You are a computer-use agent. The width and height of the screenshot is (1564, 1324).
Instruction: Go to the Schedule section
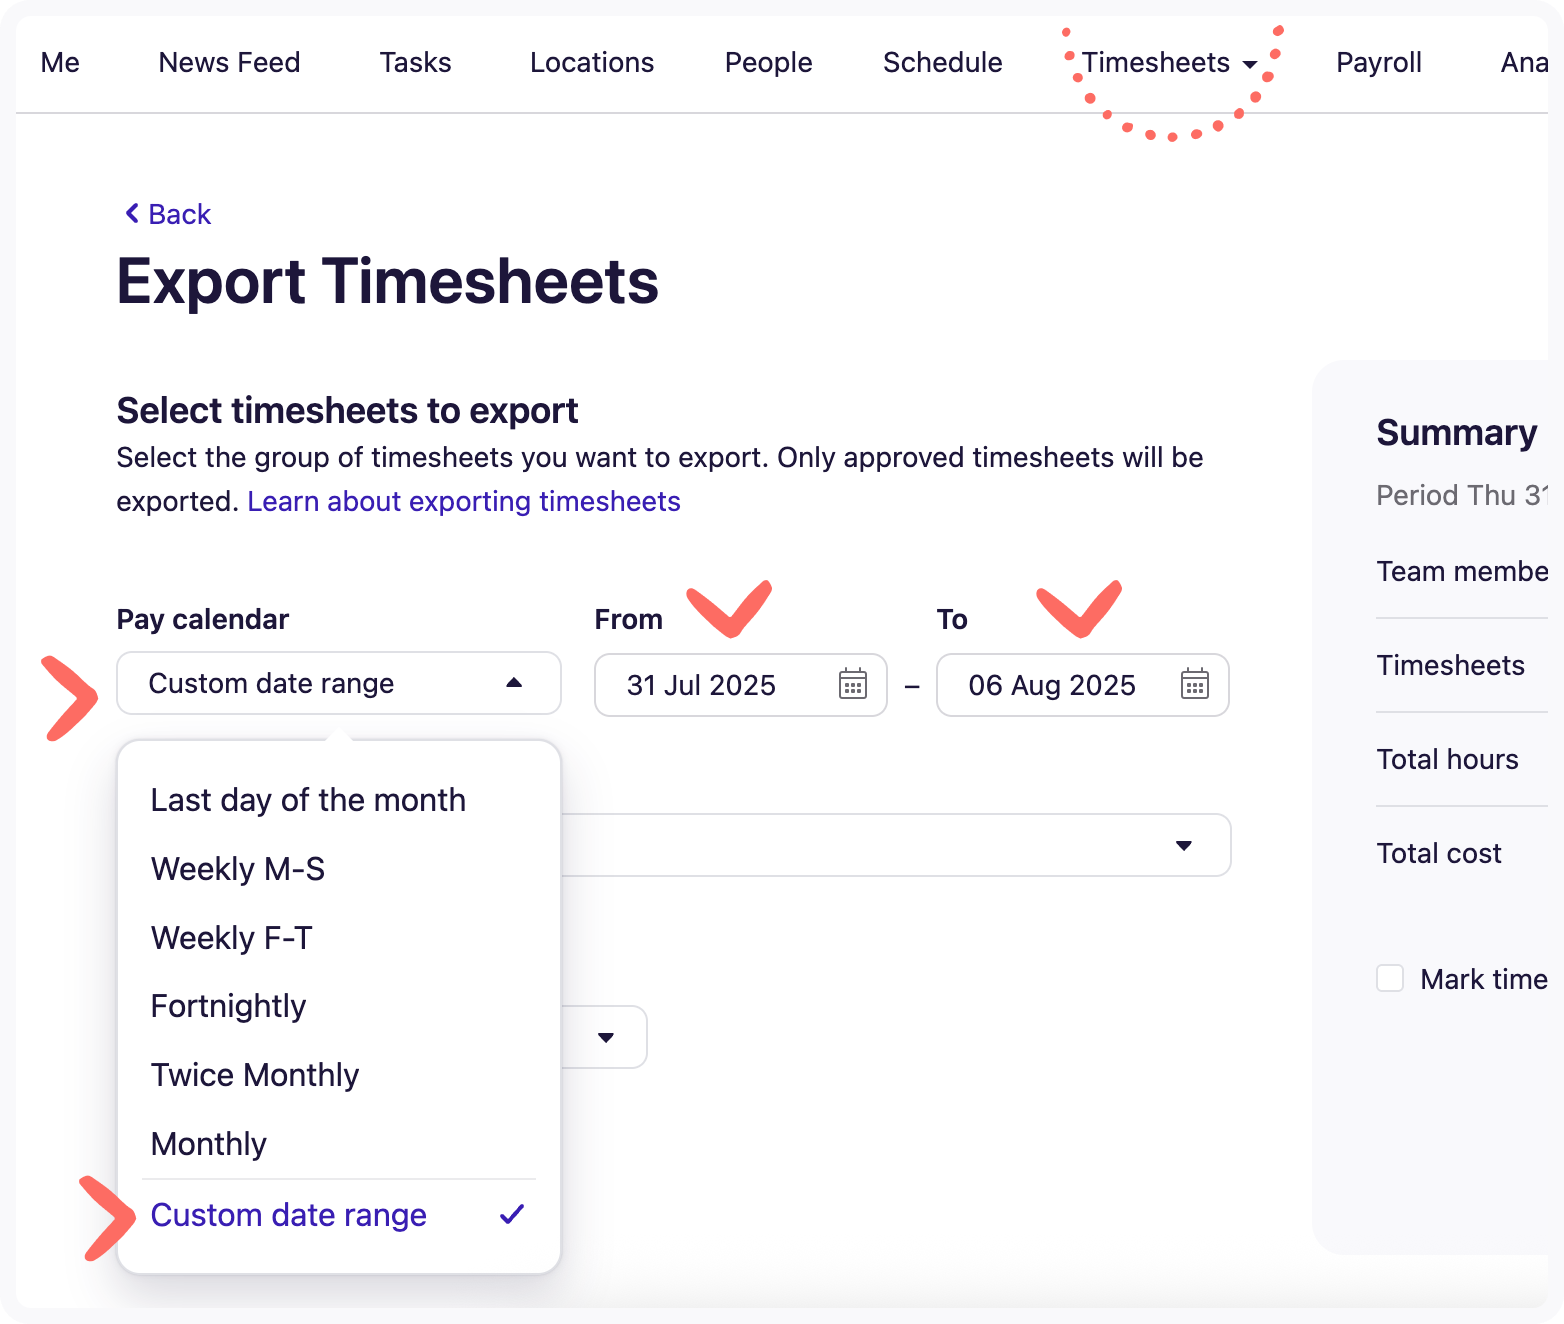pyautogui.click(x=942, y=62)
